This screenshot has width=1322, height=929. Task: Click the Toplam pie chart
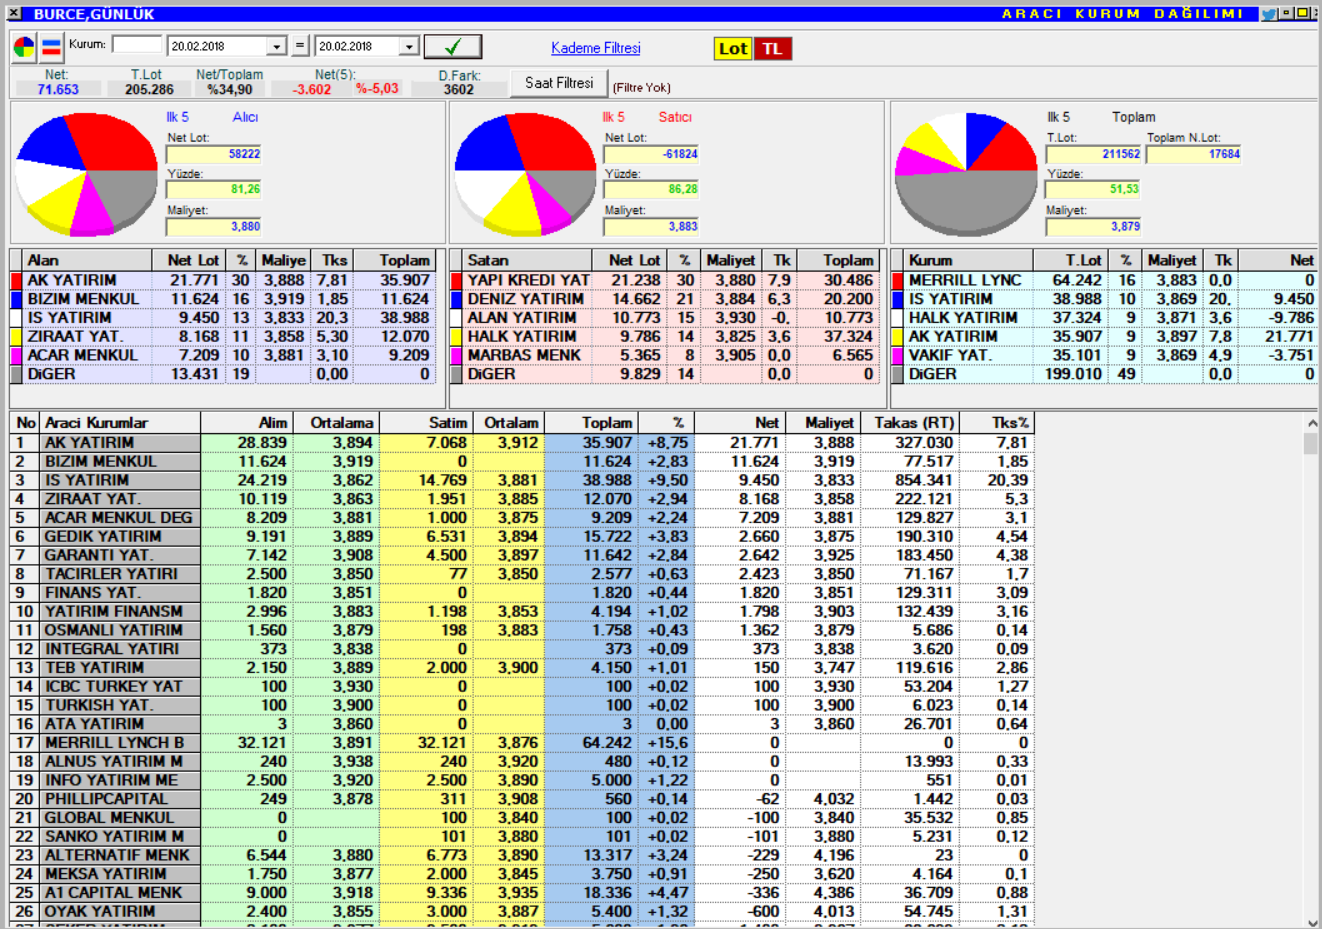(965, 174)
